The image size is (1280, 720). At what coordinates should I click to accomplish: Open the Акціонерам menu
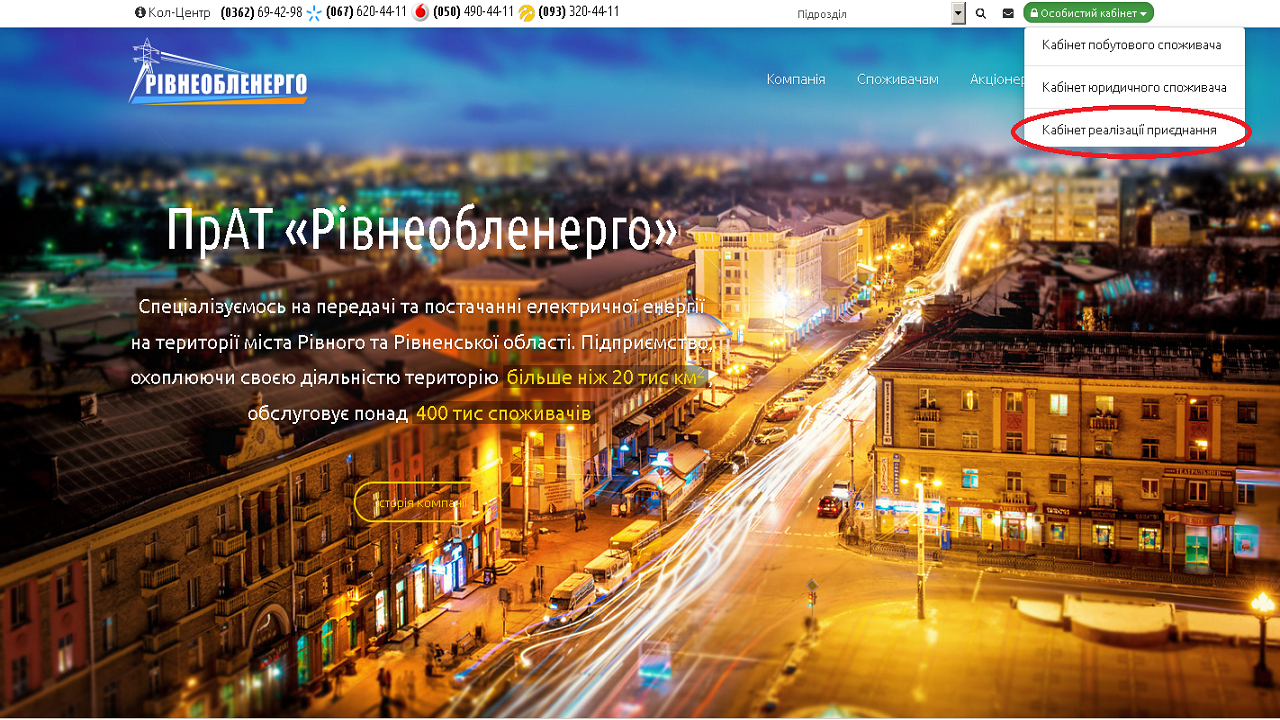coord(997,79)
